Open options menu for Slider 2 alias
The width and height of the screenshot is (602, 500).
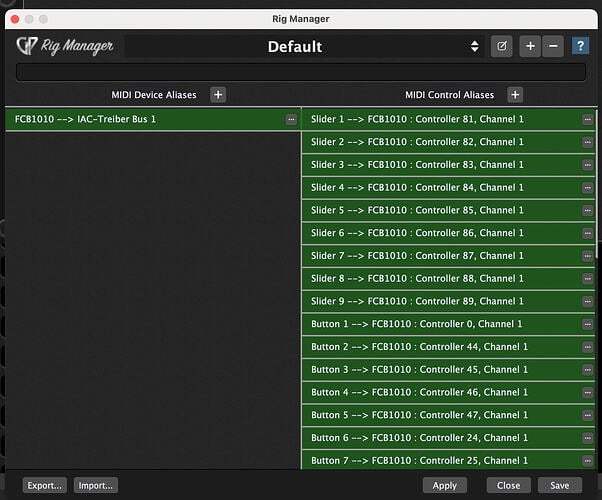coord(587,142)
